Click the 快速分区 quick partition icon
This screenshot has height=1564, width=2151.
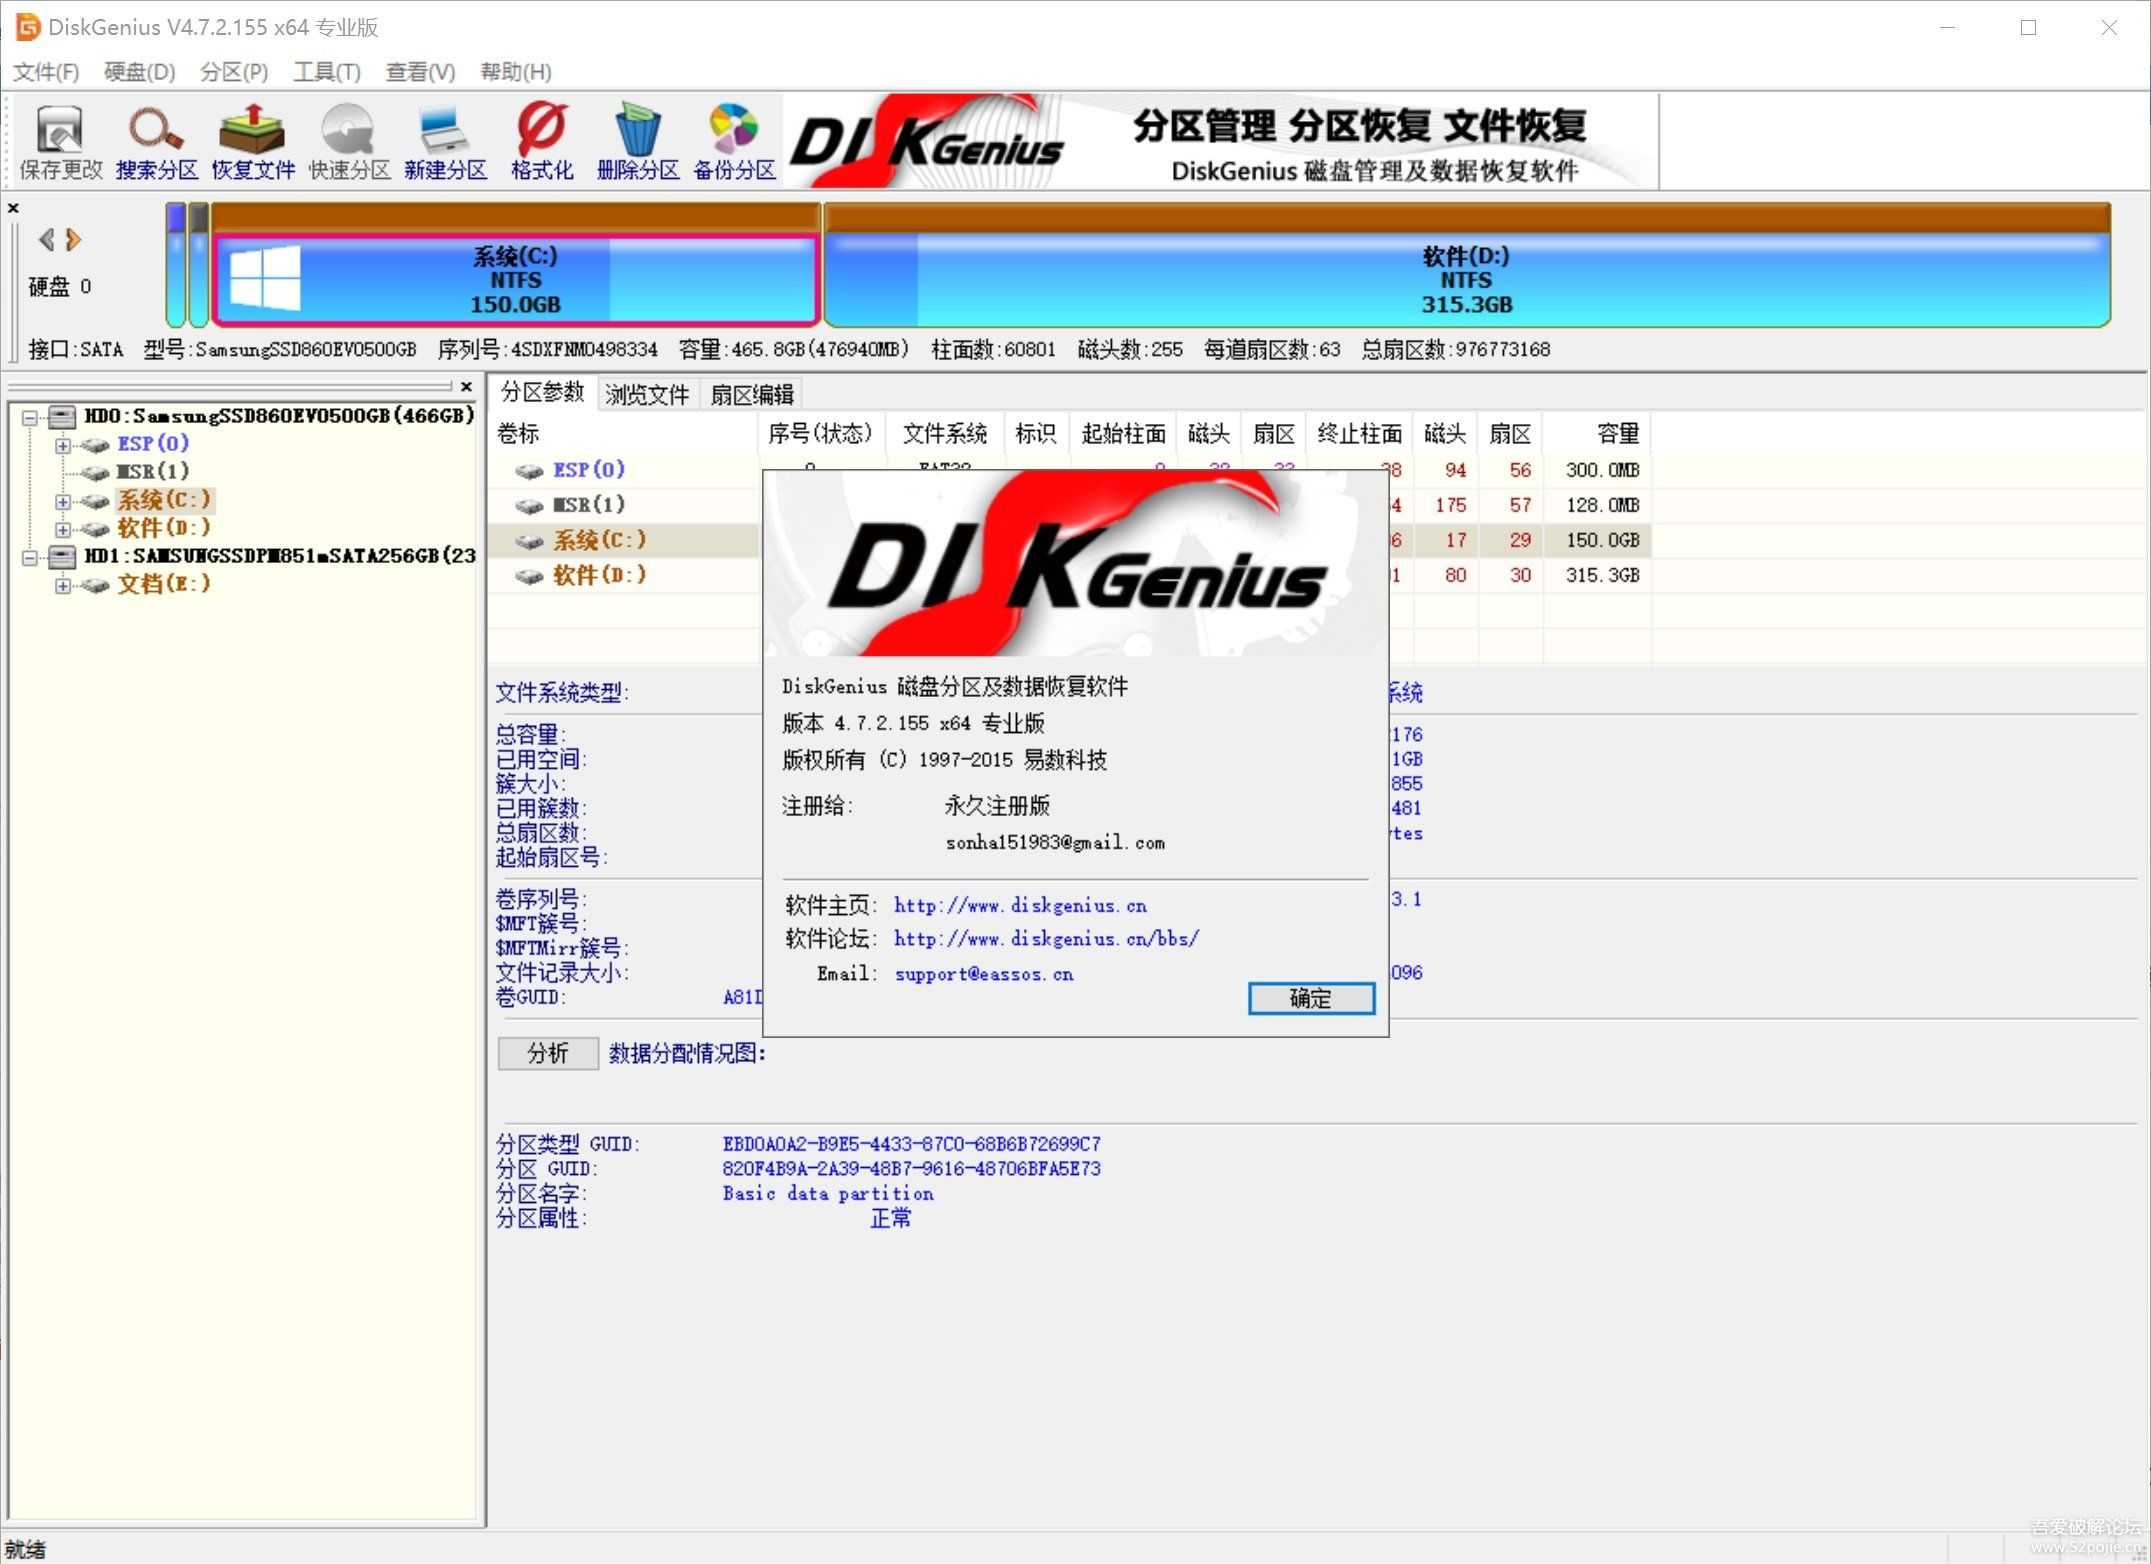(348, 140)
